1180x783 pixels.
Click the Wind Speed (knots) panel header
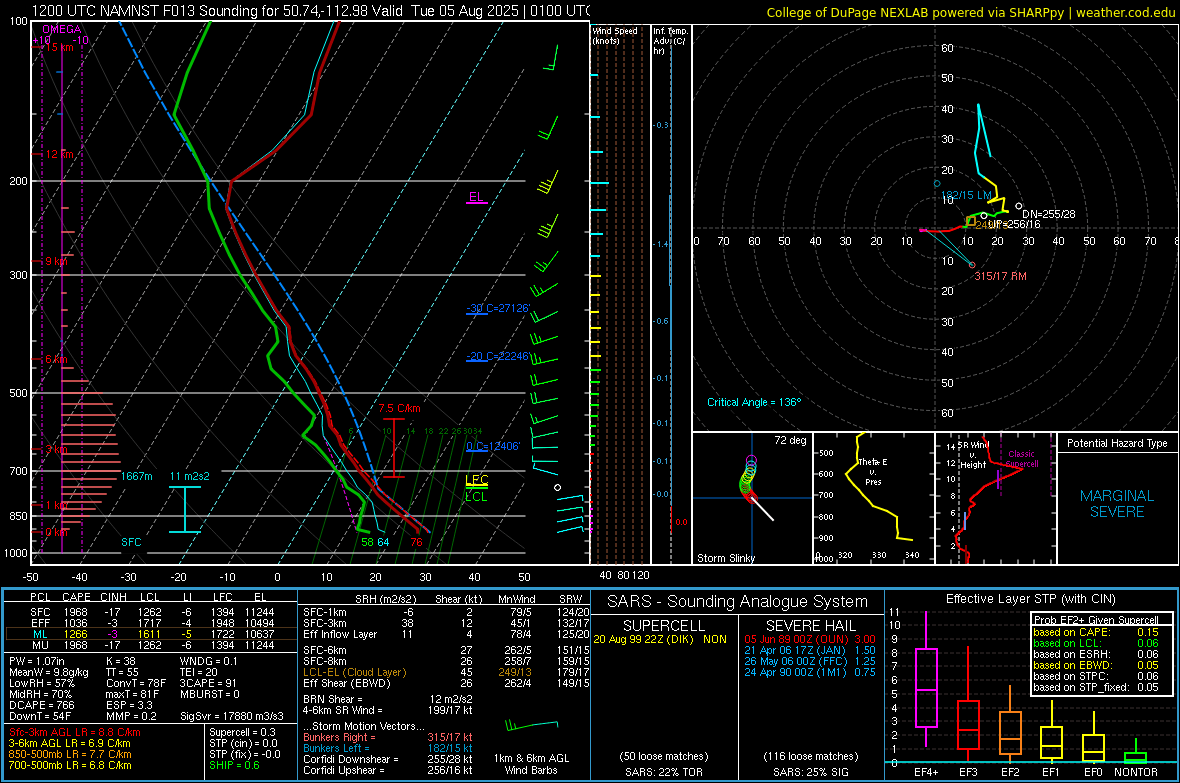click(615, 35)
